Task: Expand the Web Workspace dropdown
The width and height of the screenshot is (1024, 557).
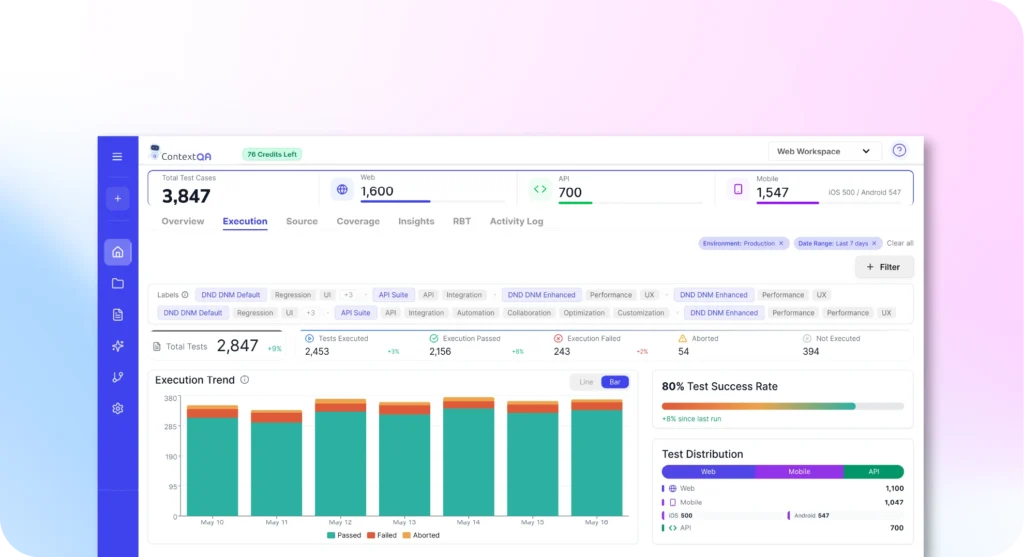Action: coord(825,151)
